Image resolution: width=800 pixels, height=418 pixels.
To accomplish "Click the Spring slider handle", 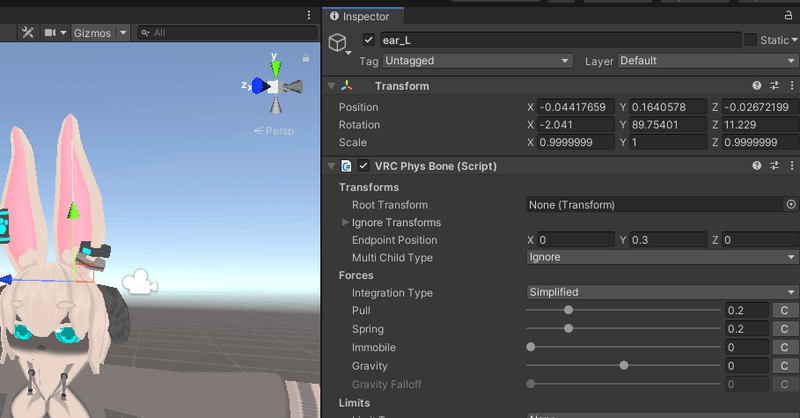I will [568, 329].
